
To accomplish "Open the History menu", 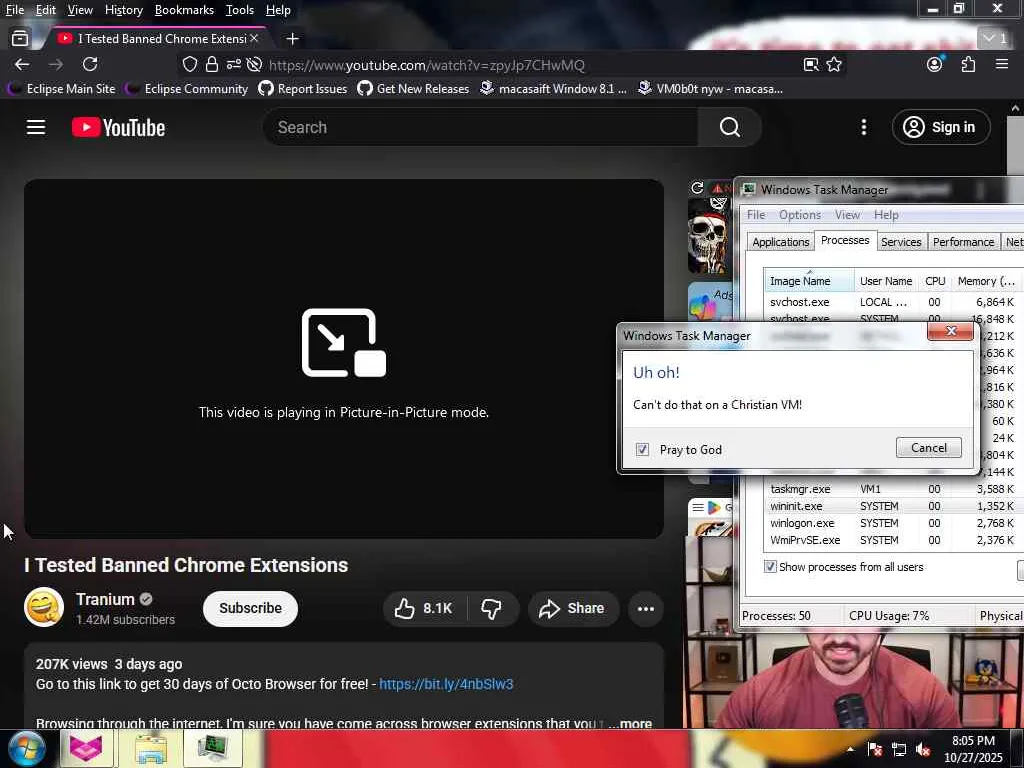I will (123, 10).
